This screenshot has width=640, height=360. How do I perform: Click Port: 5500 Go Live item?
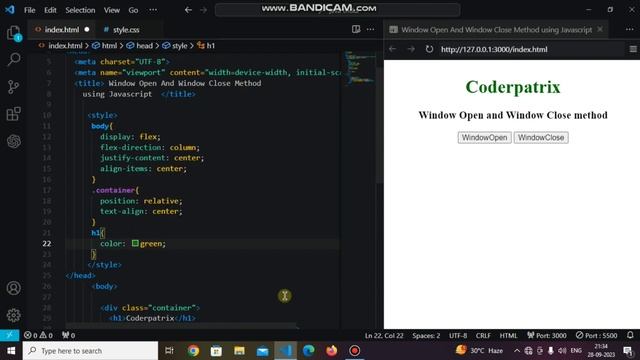596,335
